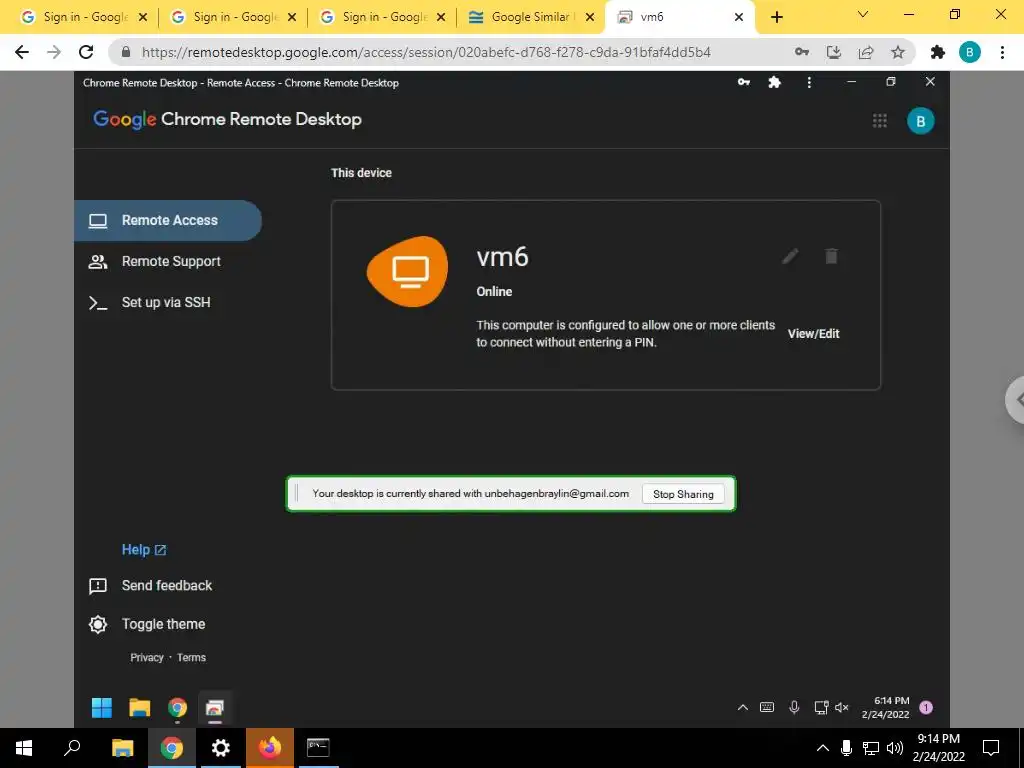Open Settings gear on local taskbar
Image resolution: width=1024 pixels, height=768 pixels.
(x=221, y=748)
